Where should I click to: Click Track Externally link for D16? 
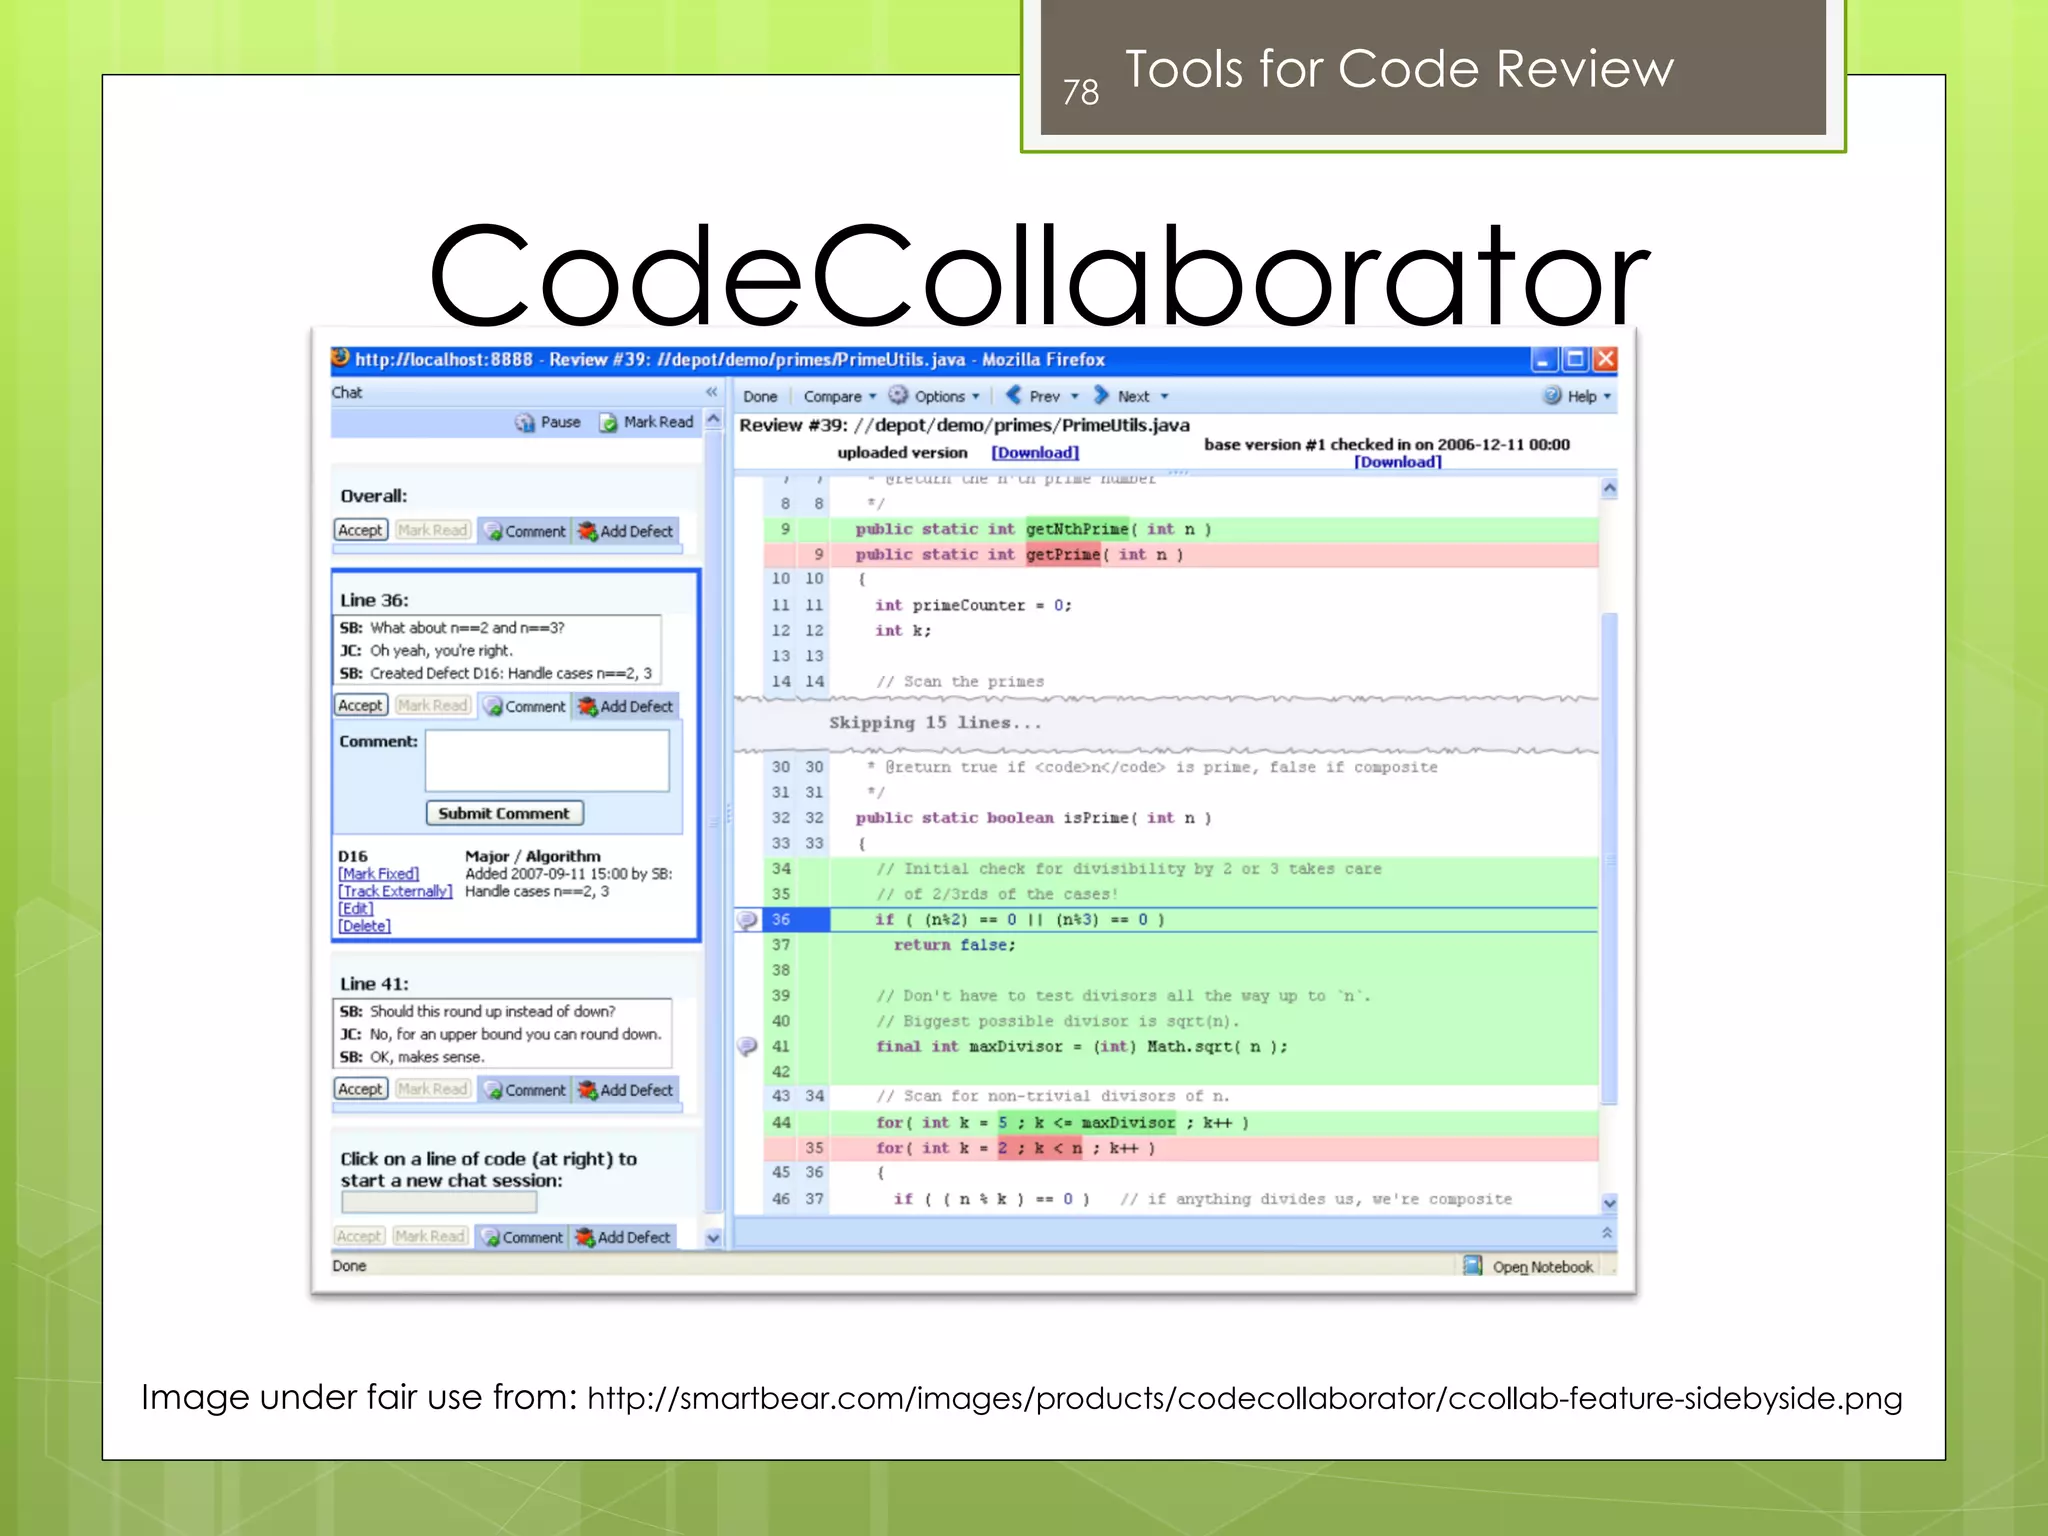tap(395, 891)
